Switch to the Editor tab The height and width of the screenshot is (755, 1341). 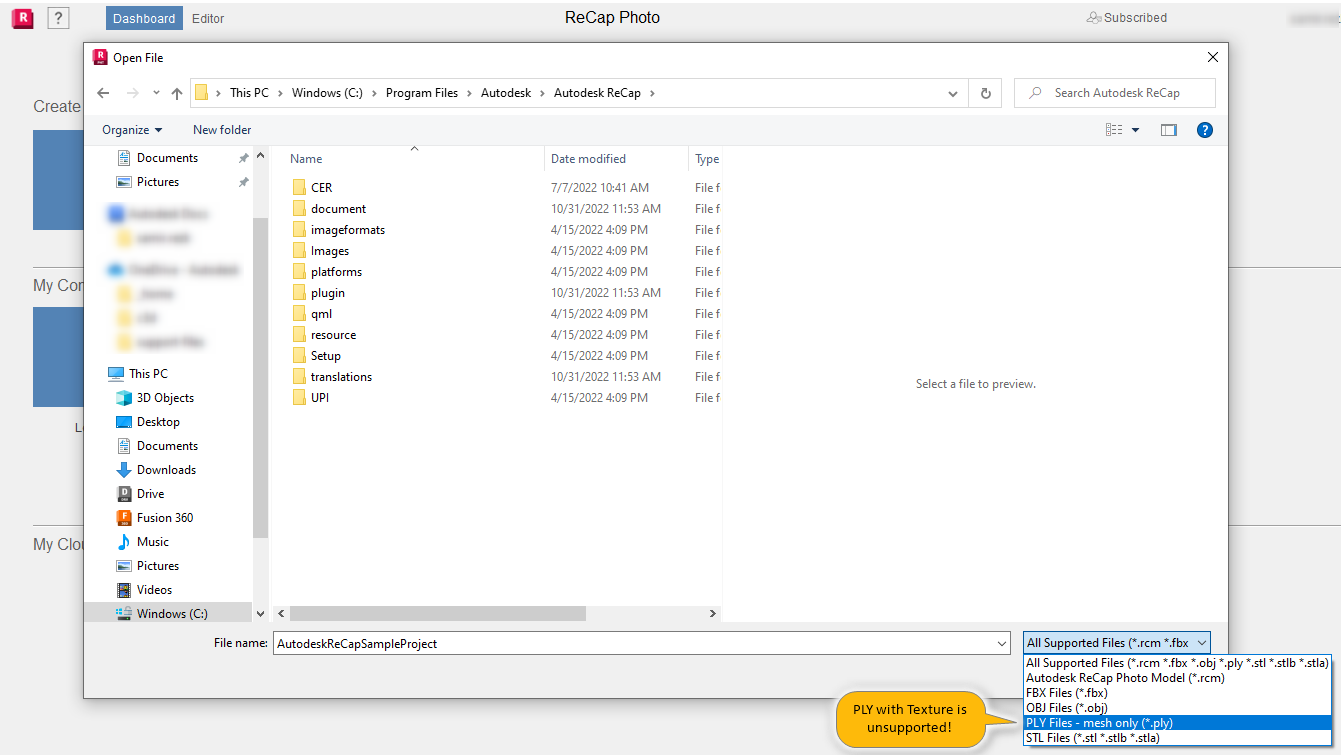[x=208, y=18]
